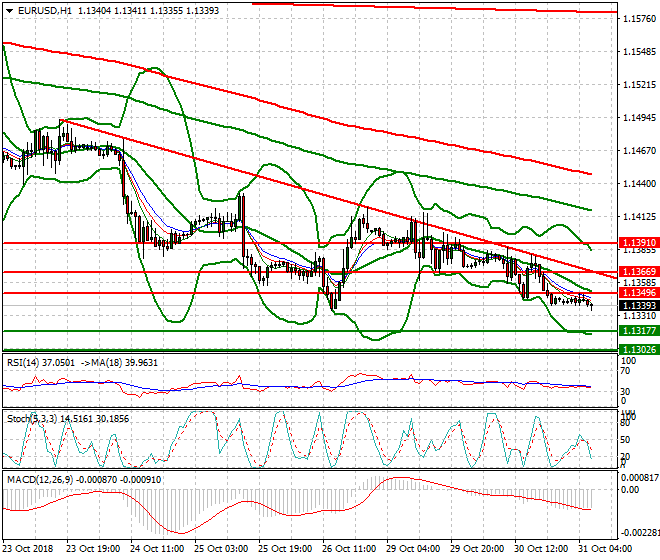Select the 1.15215 price axis value
Image resolution: width=660 pixels, height=560 pixels.
(639, 85)
